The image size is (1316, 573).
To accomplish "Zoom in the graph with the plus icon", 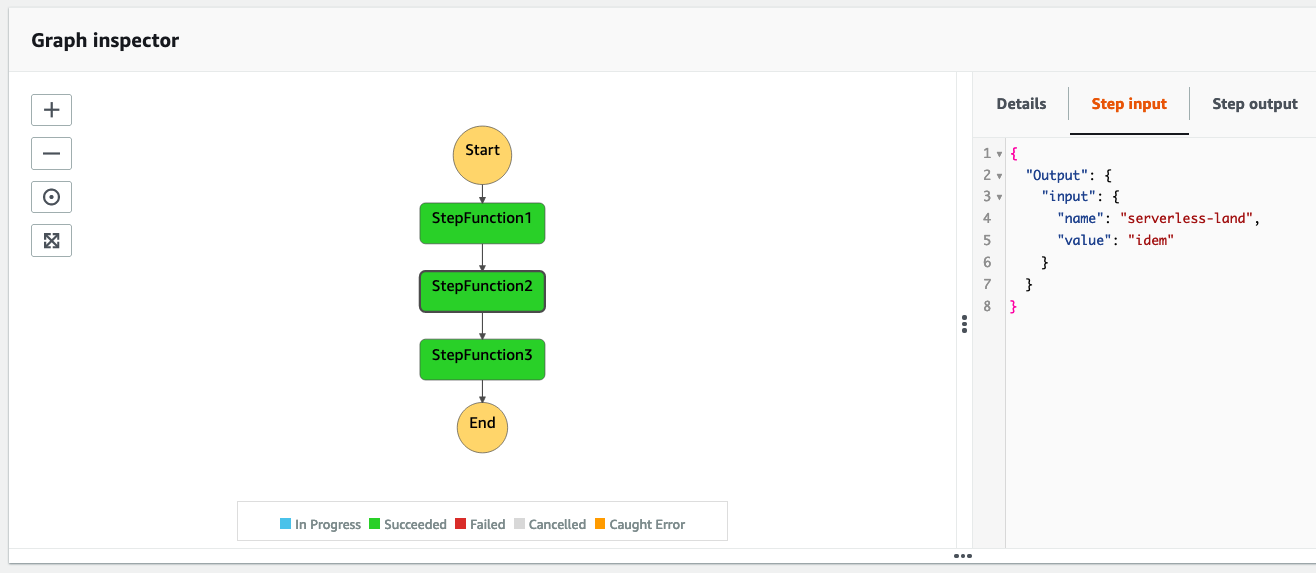I will click(x=52, y=110).
